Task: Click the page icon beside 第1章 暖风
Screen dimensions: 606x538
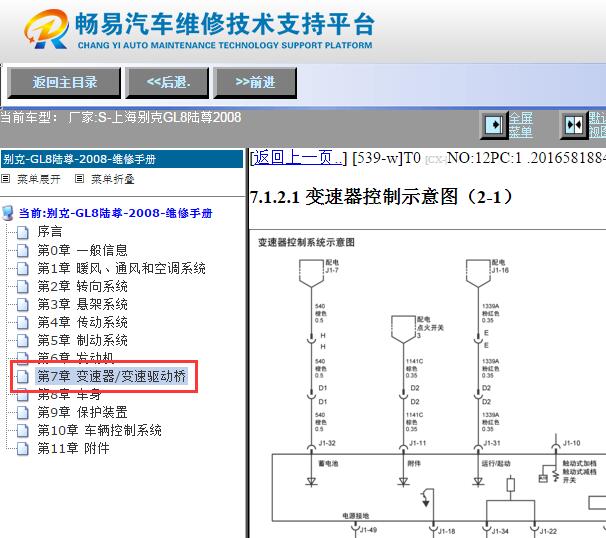Action: tap(23, 269)
